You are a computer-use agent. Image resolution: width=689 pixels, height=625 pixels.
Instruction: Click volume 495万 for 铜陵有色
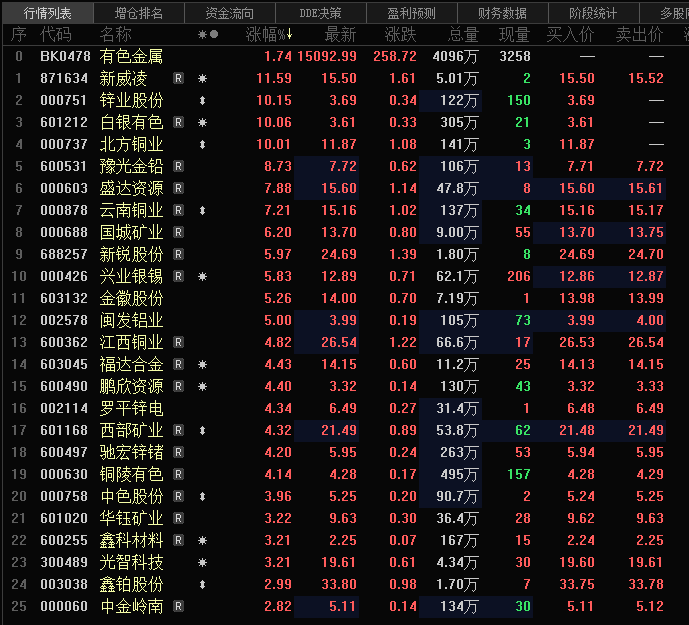[459, 474]
